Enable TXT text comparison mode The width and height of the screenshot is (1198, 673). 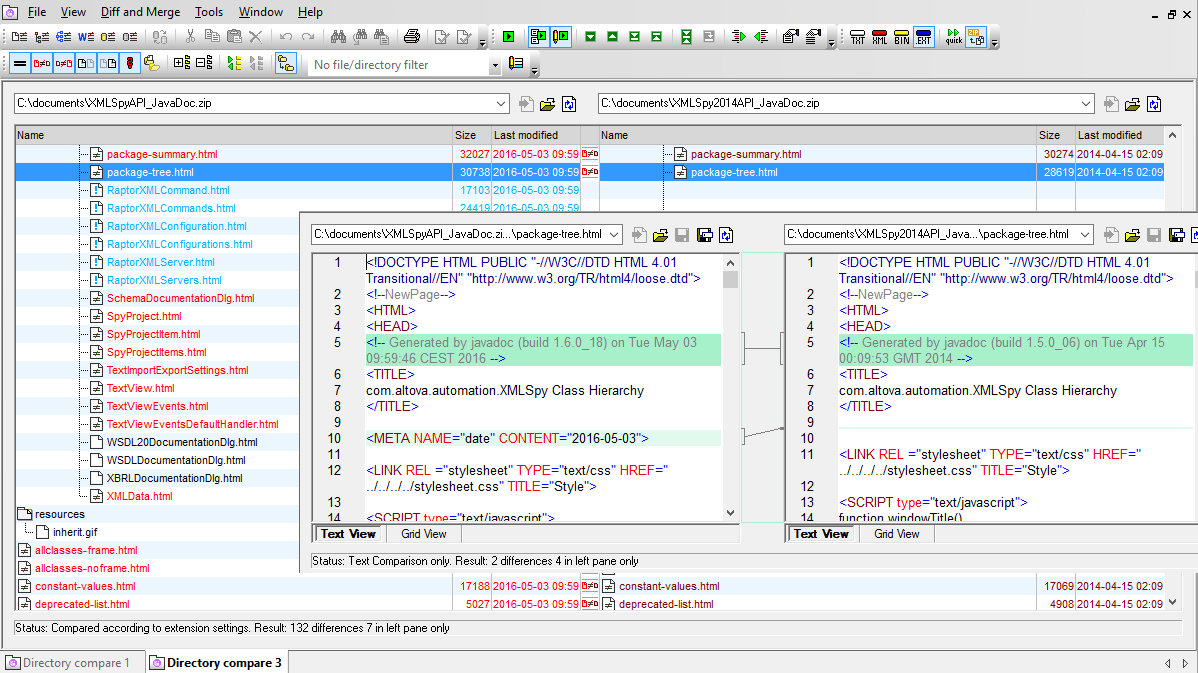click(857, 37)
